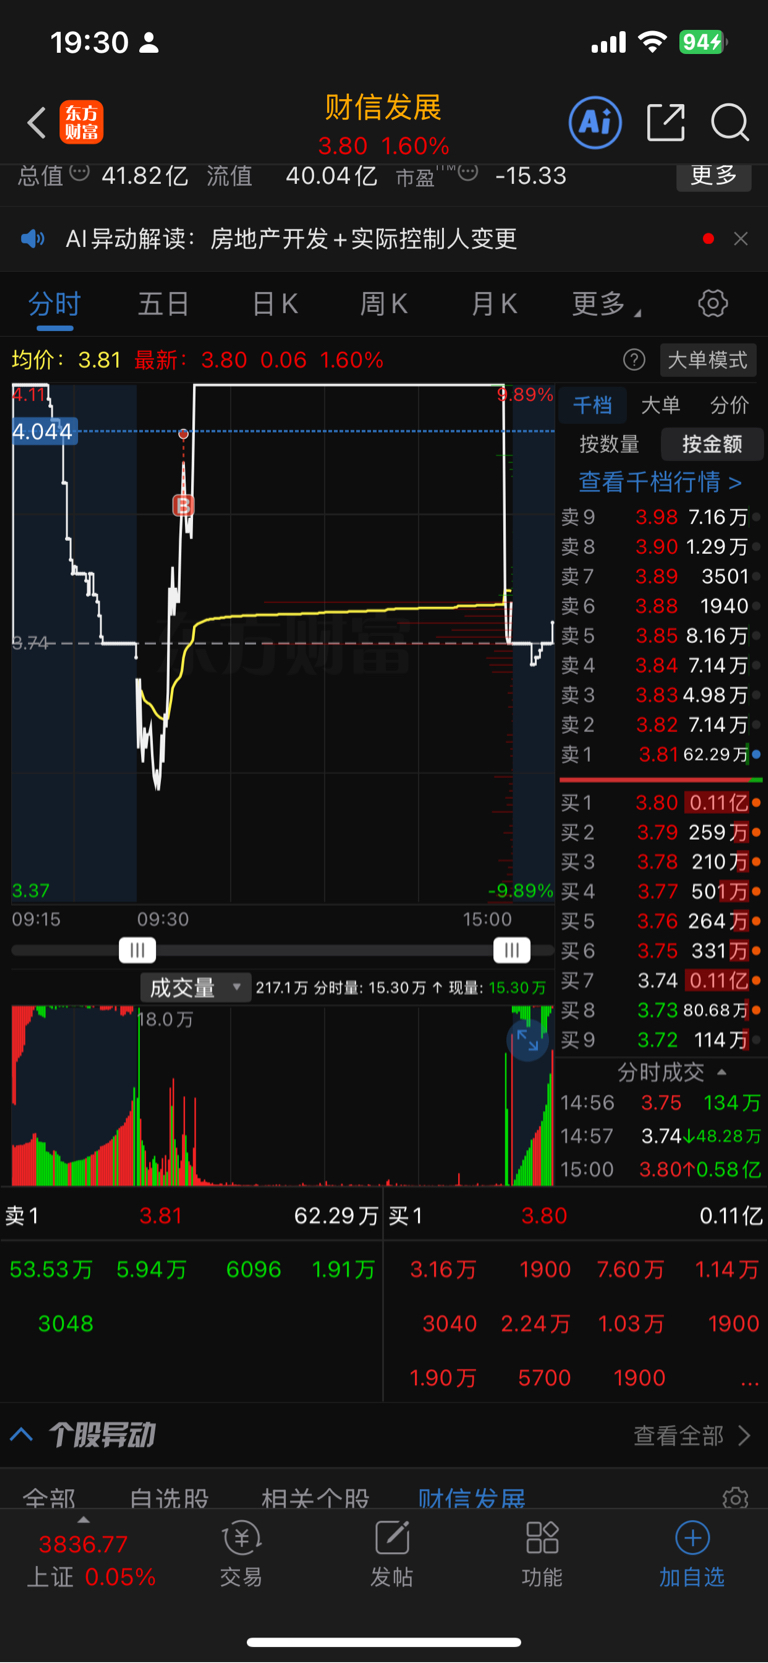The height and width of the screenshot is (1663, 768).
Task: Toggle order book to 按数量
Action: pos(609,444)
